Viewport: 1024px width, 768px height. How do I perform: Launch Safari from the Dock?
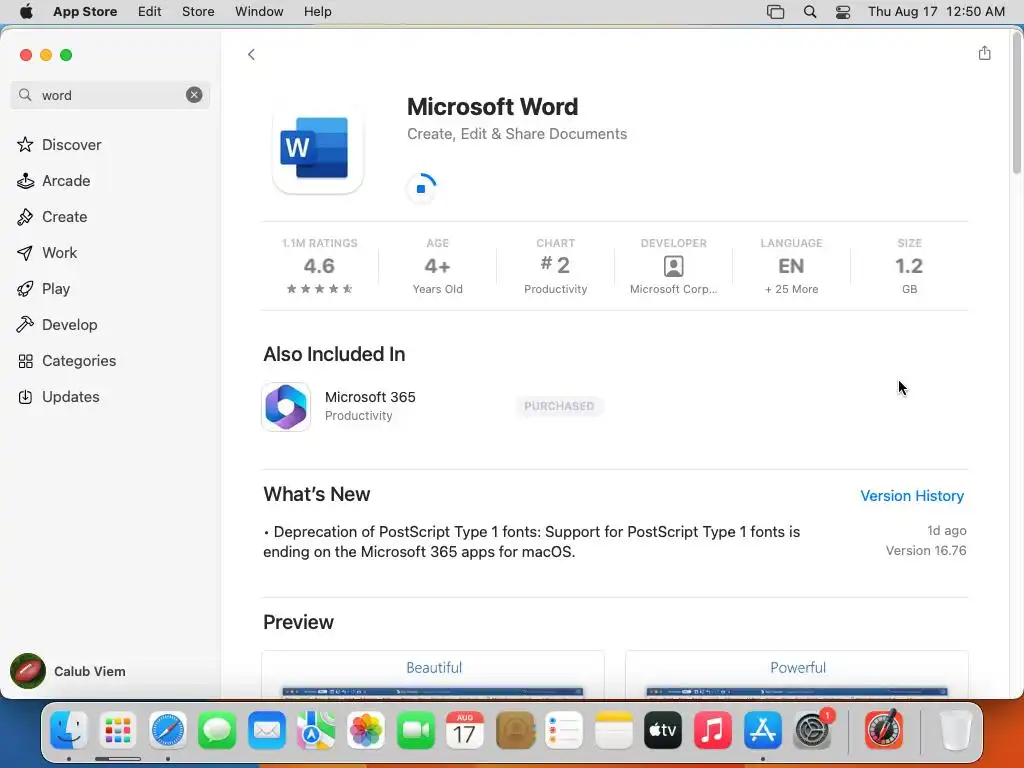tap(168, 729)
